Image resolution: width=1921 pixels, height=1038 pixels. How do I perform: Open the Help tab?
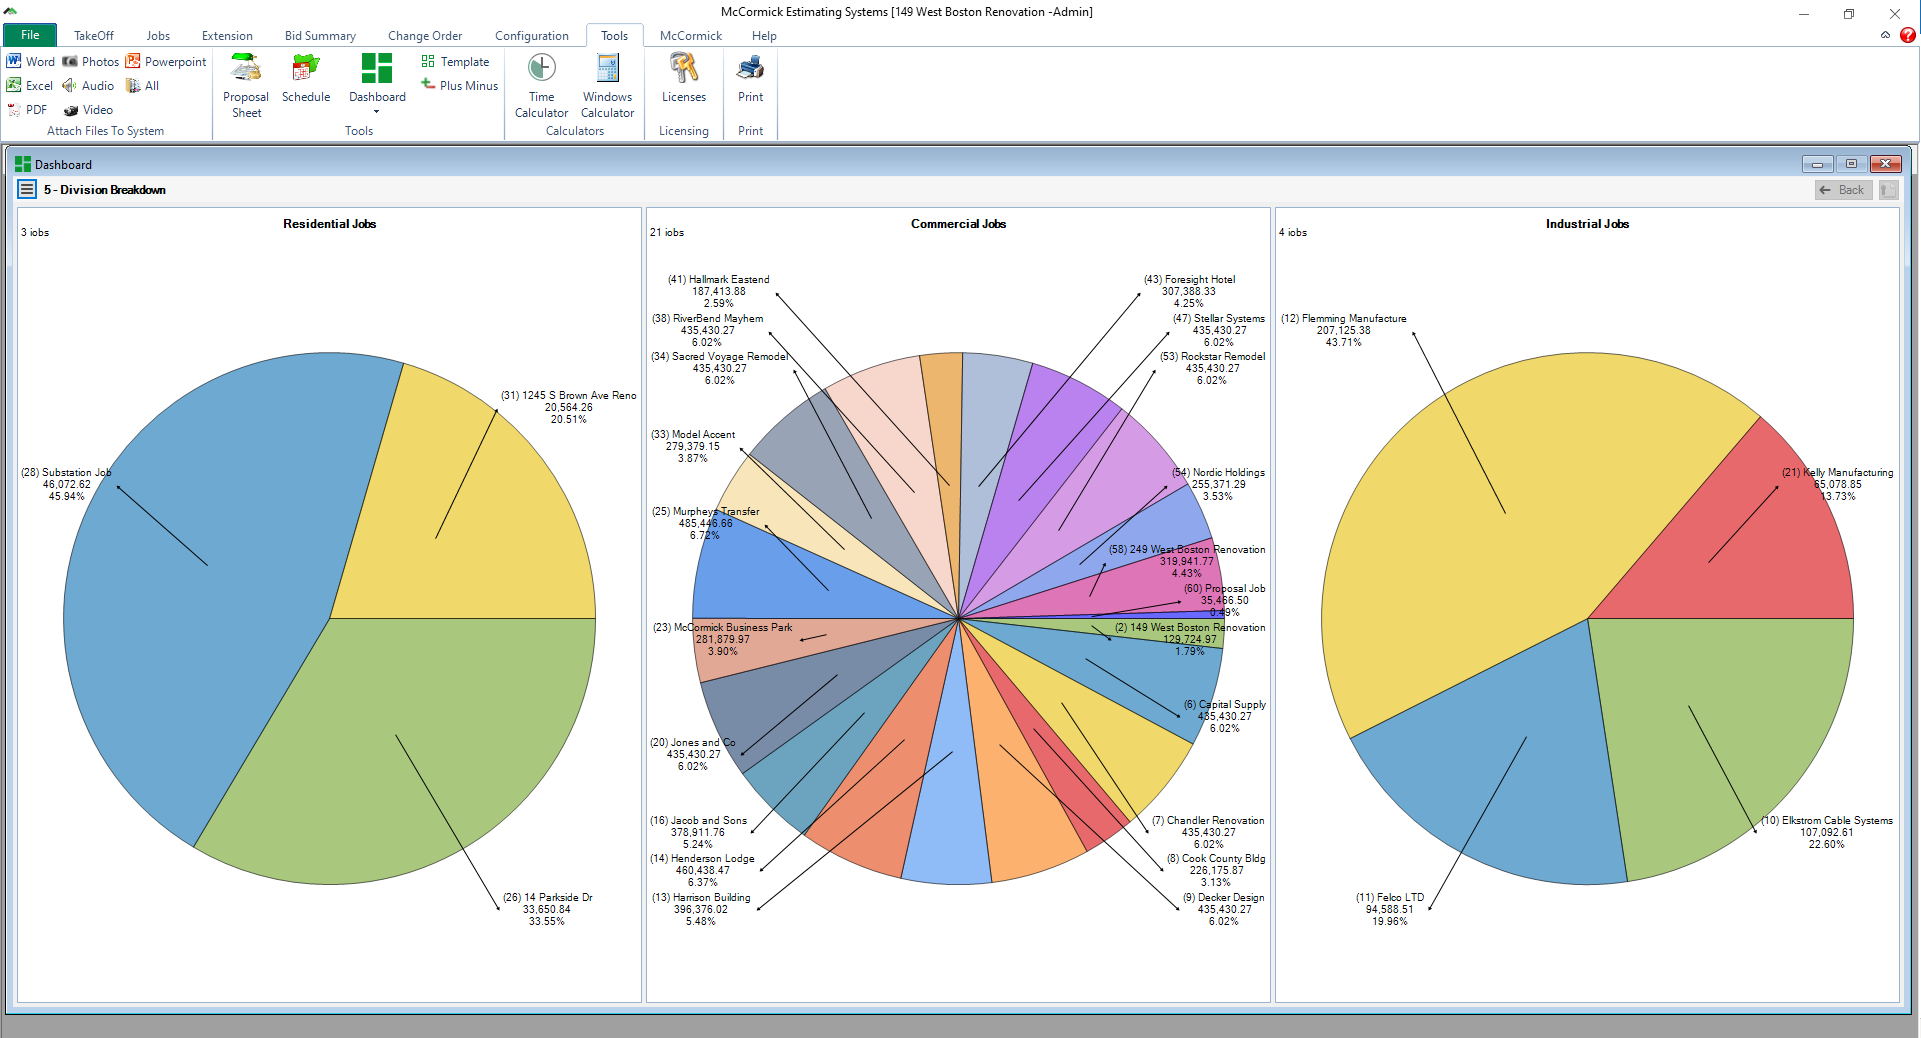764,35
